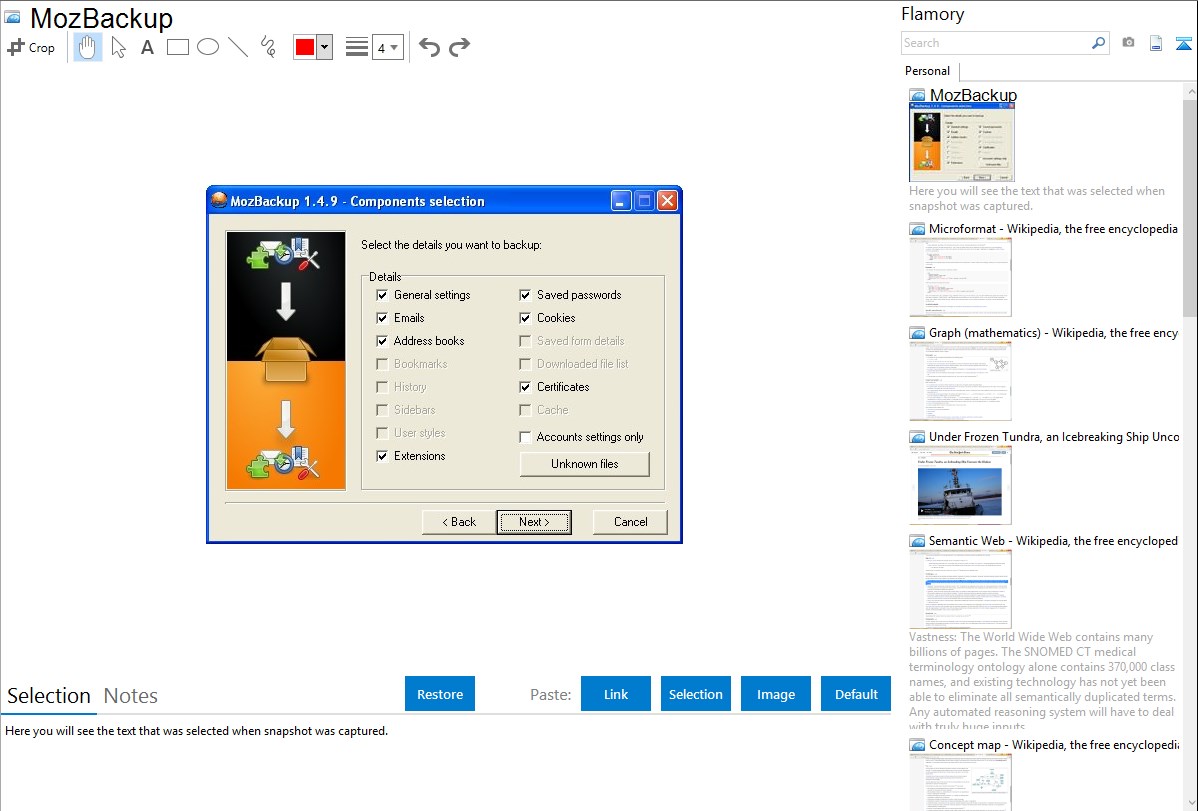Select the Crop tool
This screenshot has width=1198, height=811.
pyautogui.click(x=31, y=47)
